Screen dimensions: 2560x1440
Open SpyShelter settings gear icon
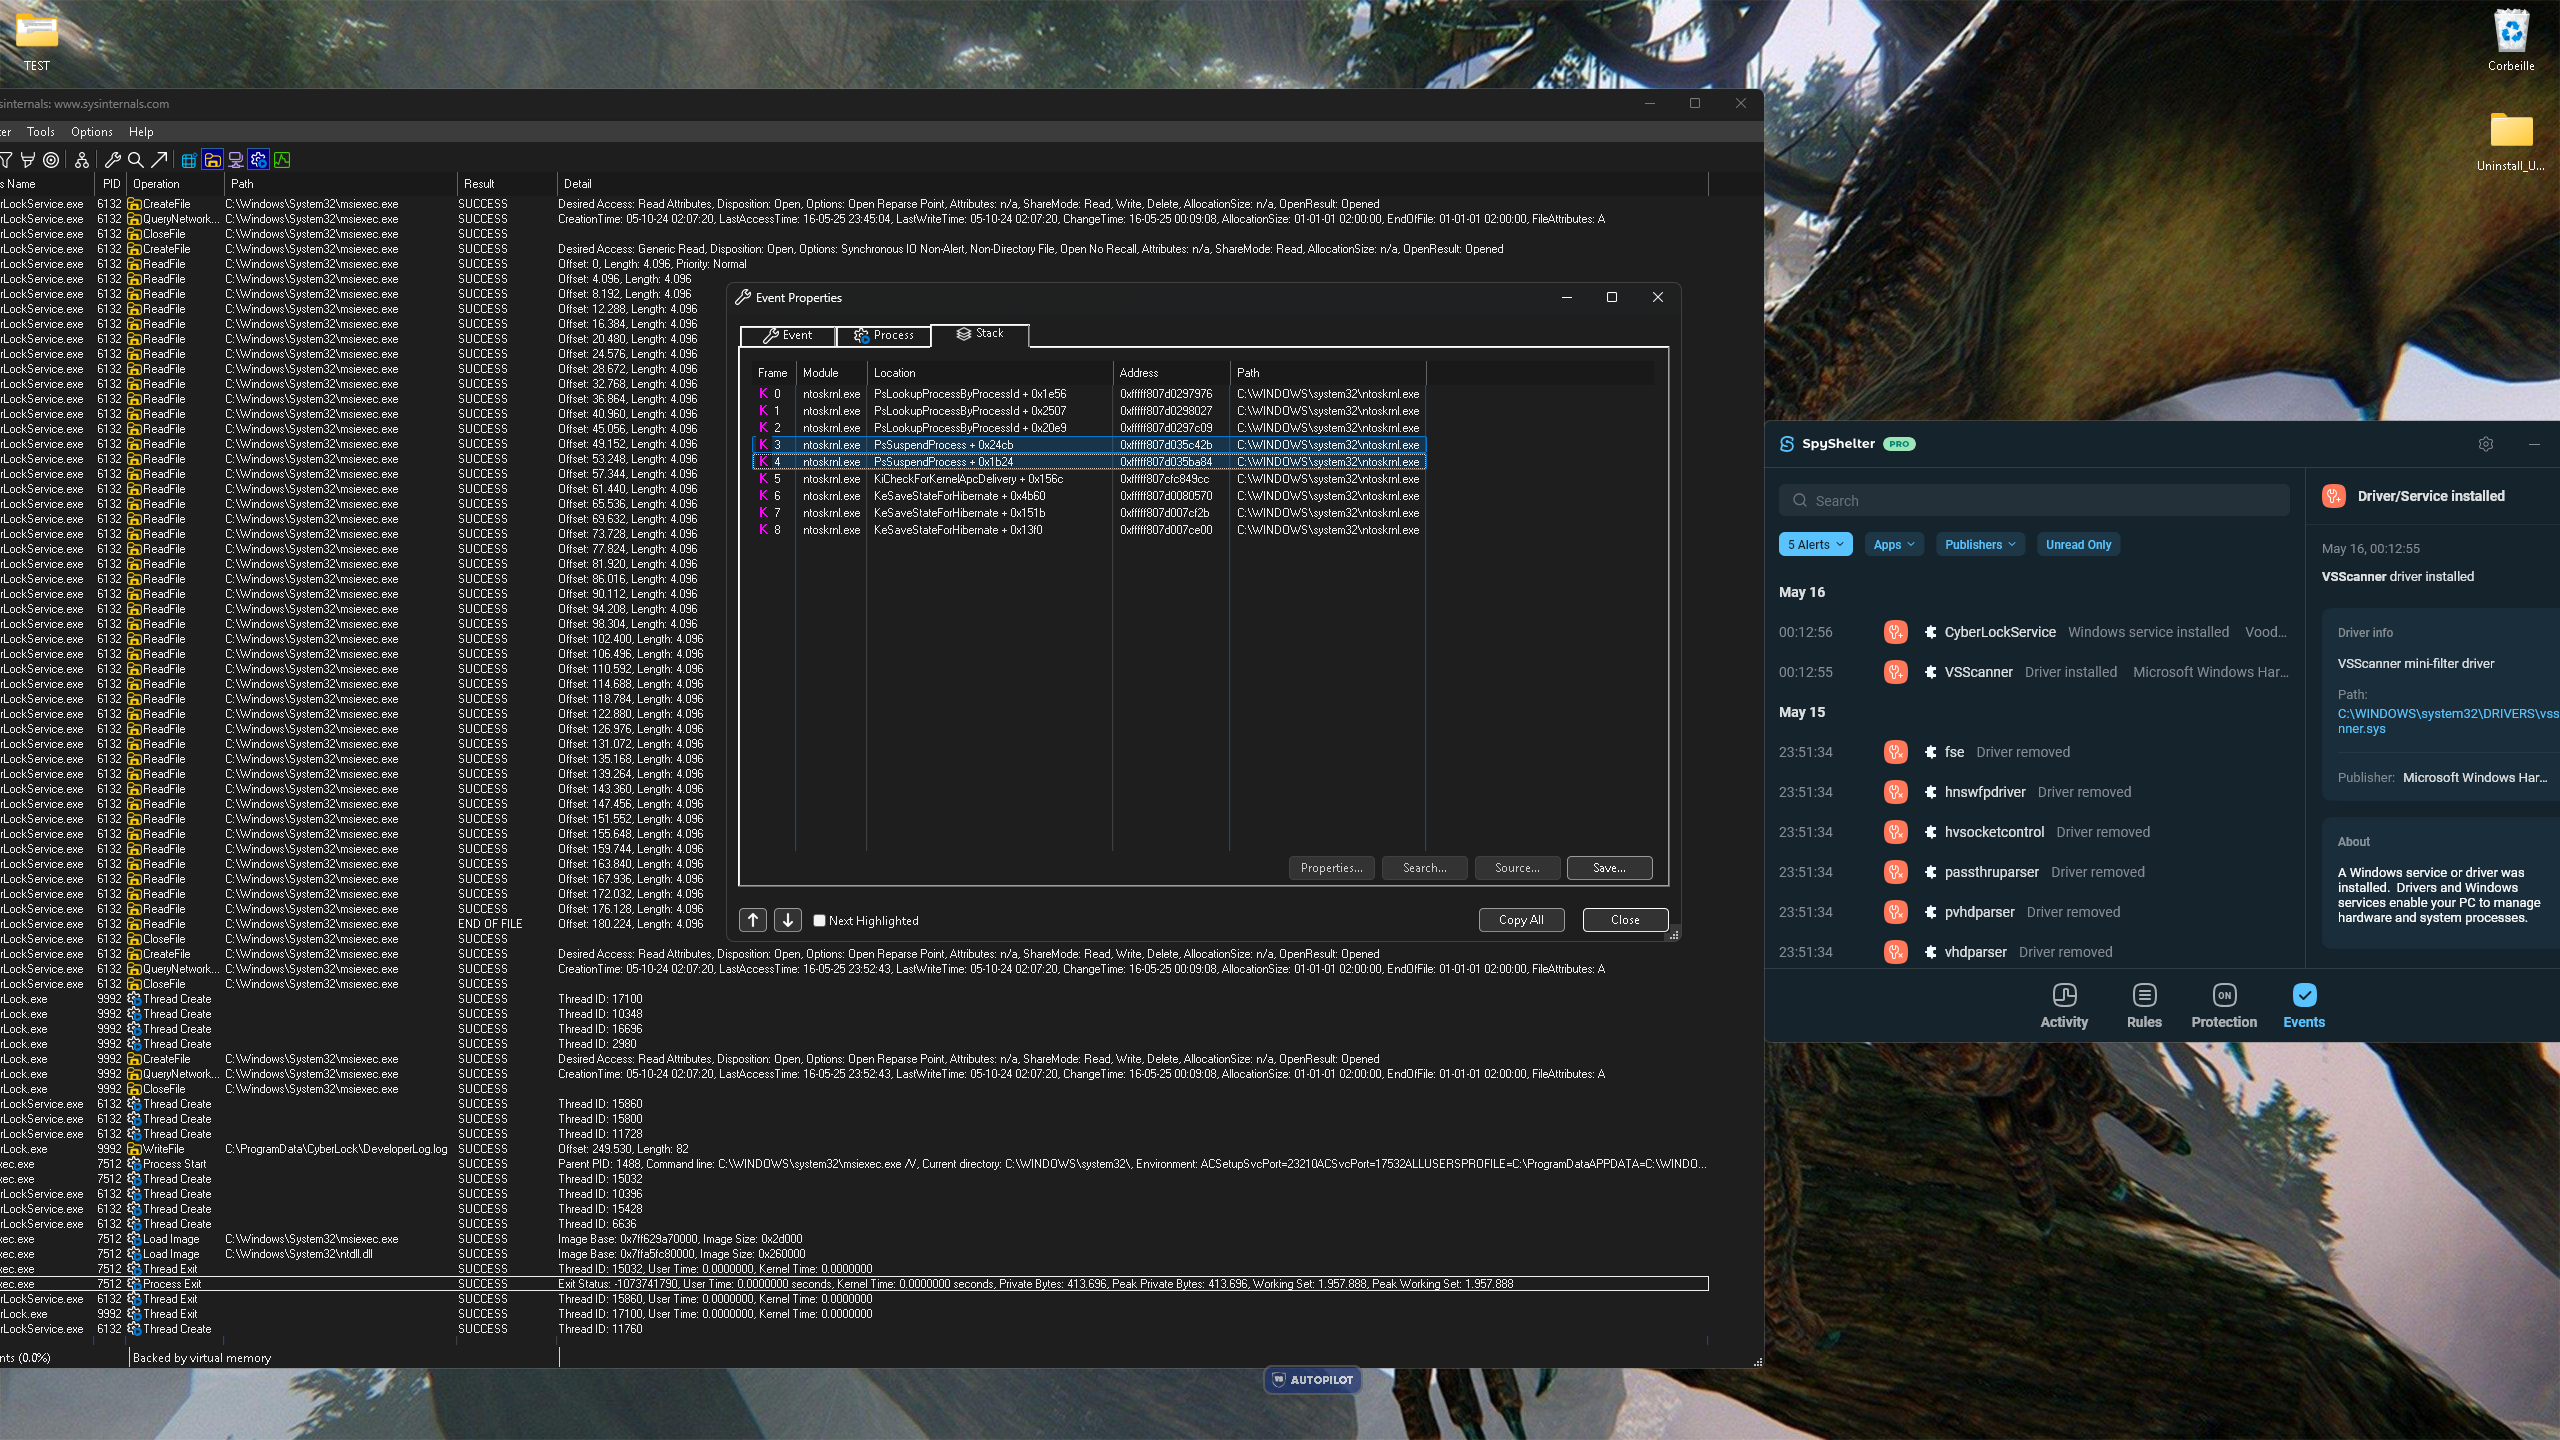pos(2486,444)
